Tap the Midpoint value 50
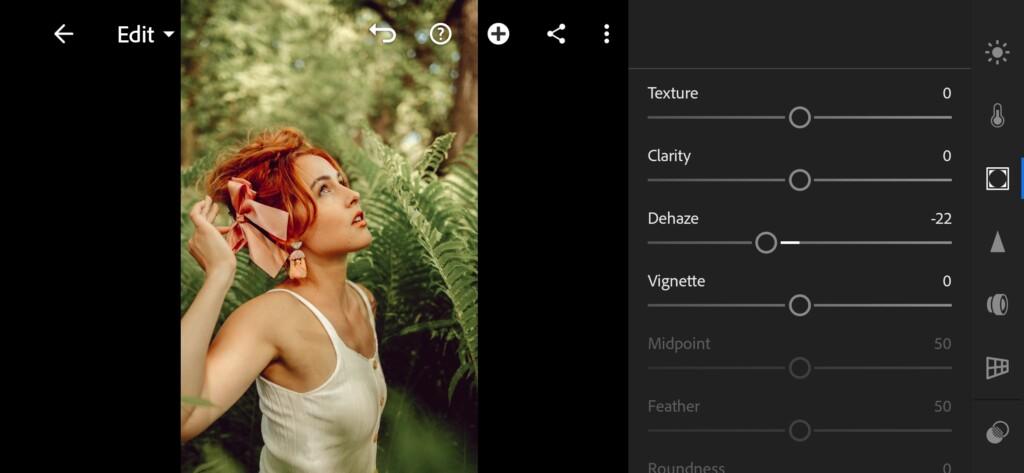This screenshot has width=1024, height=473. tap(942, 344)
